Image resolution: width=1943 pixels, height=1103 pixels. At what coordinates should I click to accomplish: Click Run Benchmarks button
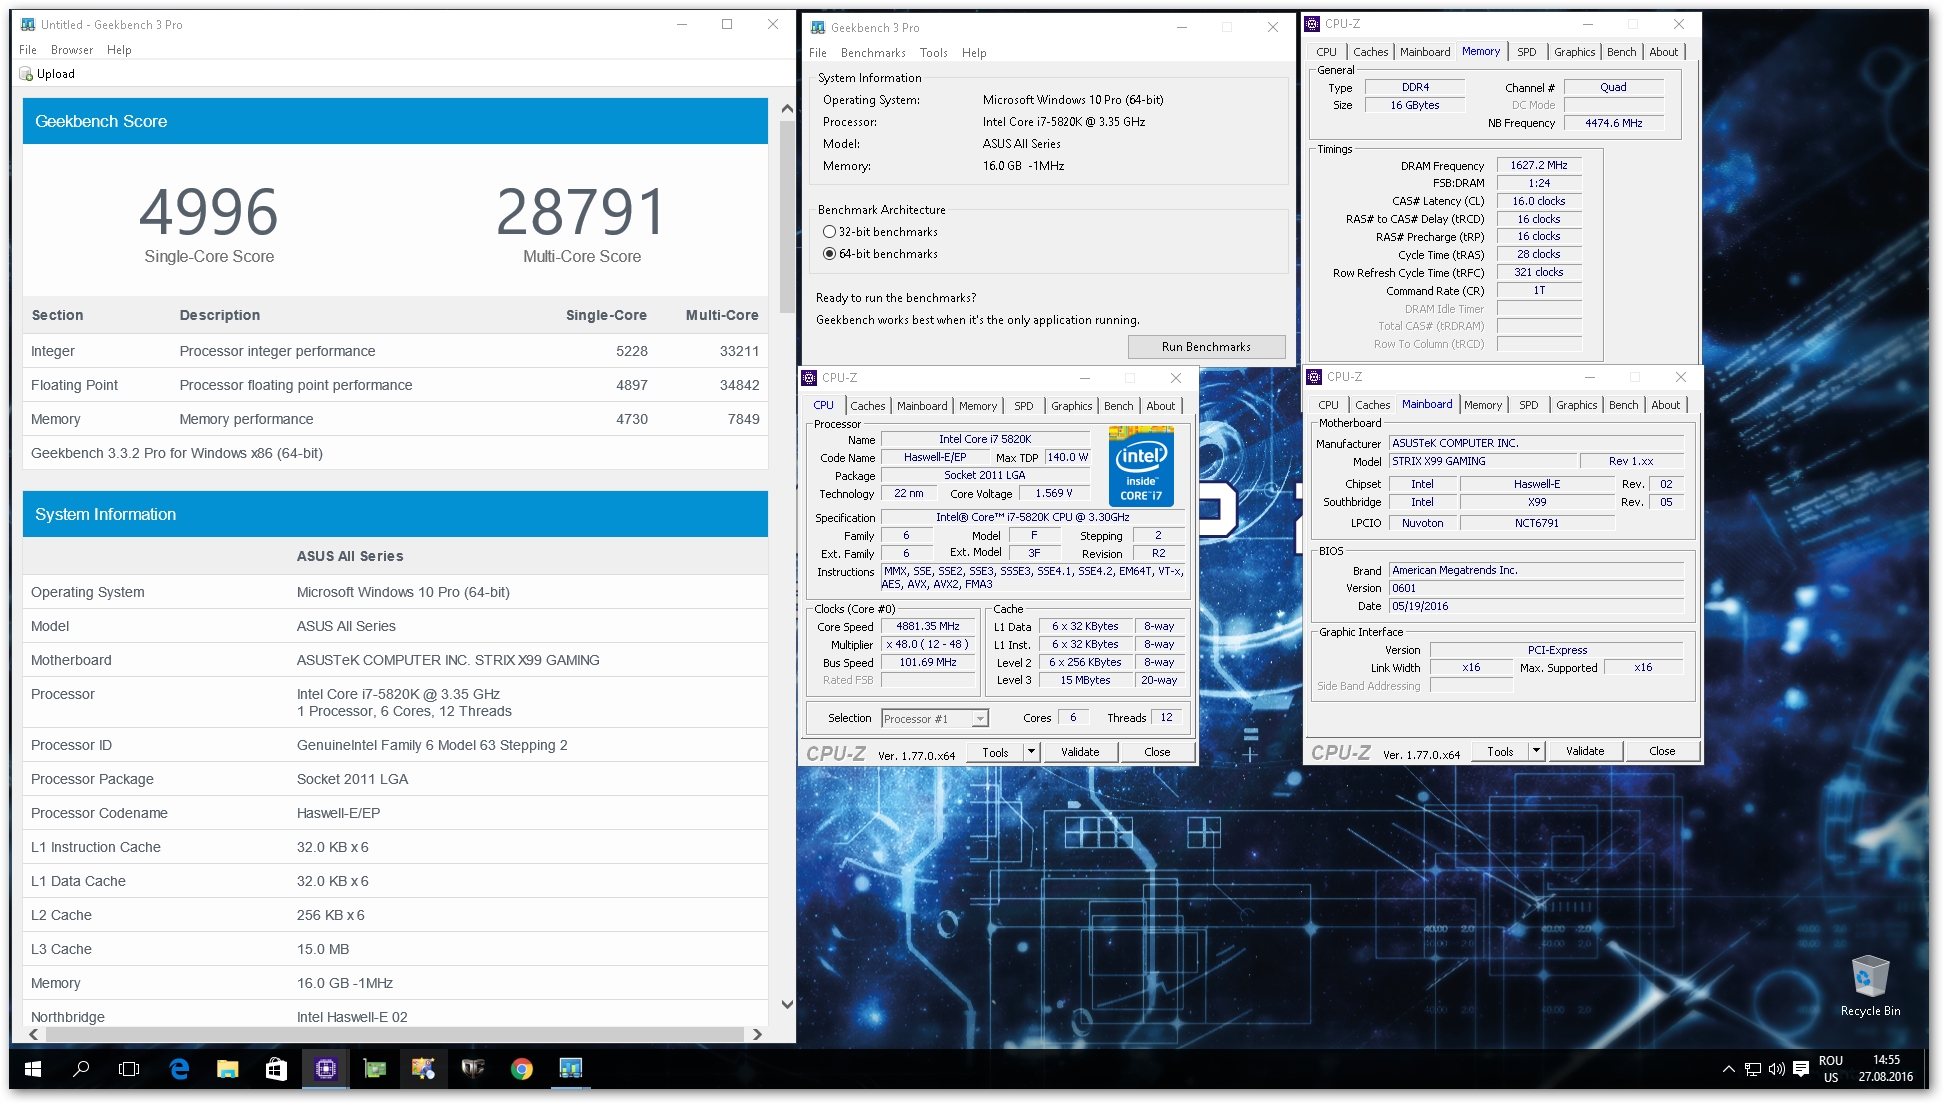point(1206,347)
